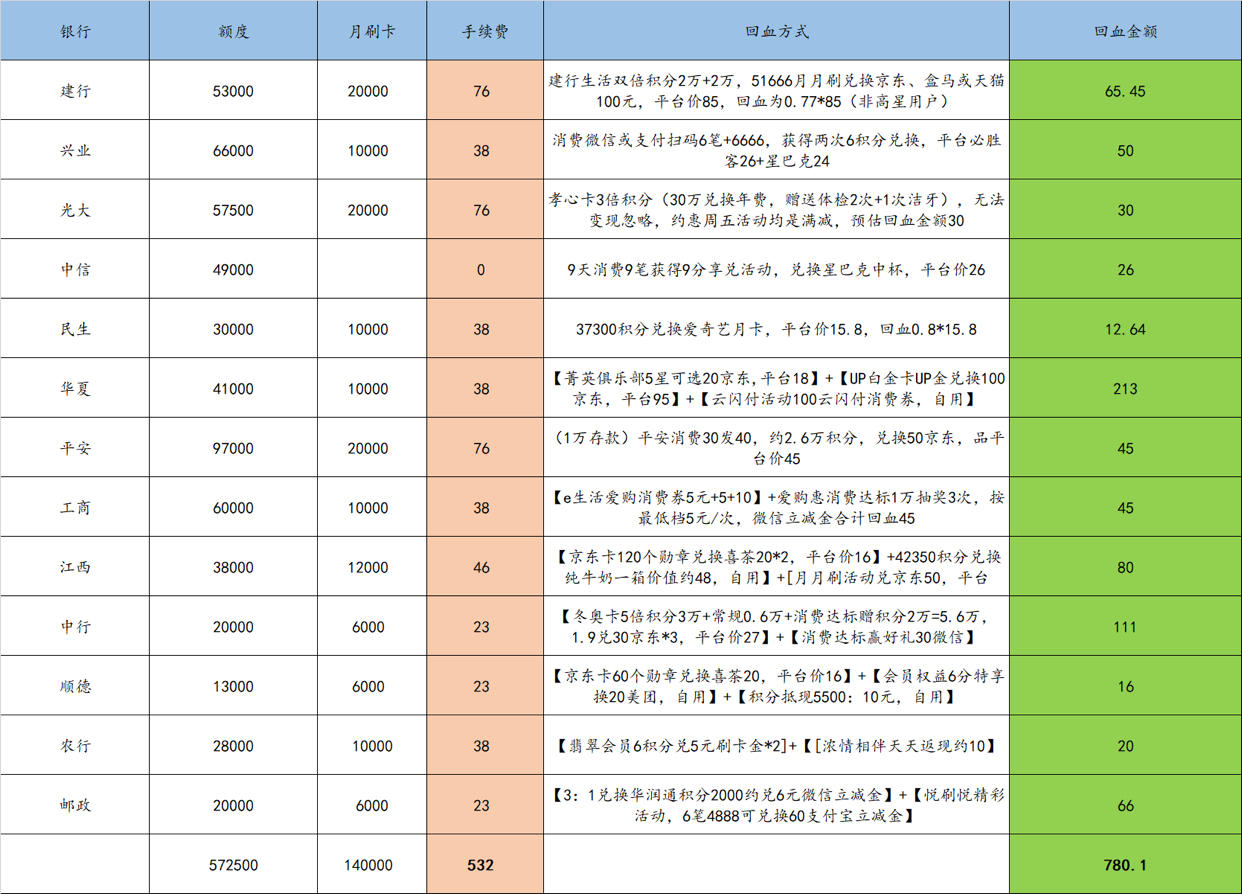Click the 572500 total limit cell
The image size is (1242, 894).
pos(233,864)
